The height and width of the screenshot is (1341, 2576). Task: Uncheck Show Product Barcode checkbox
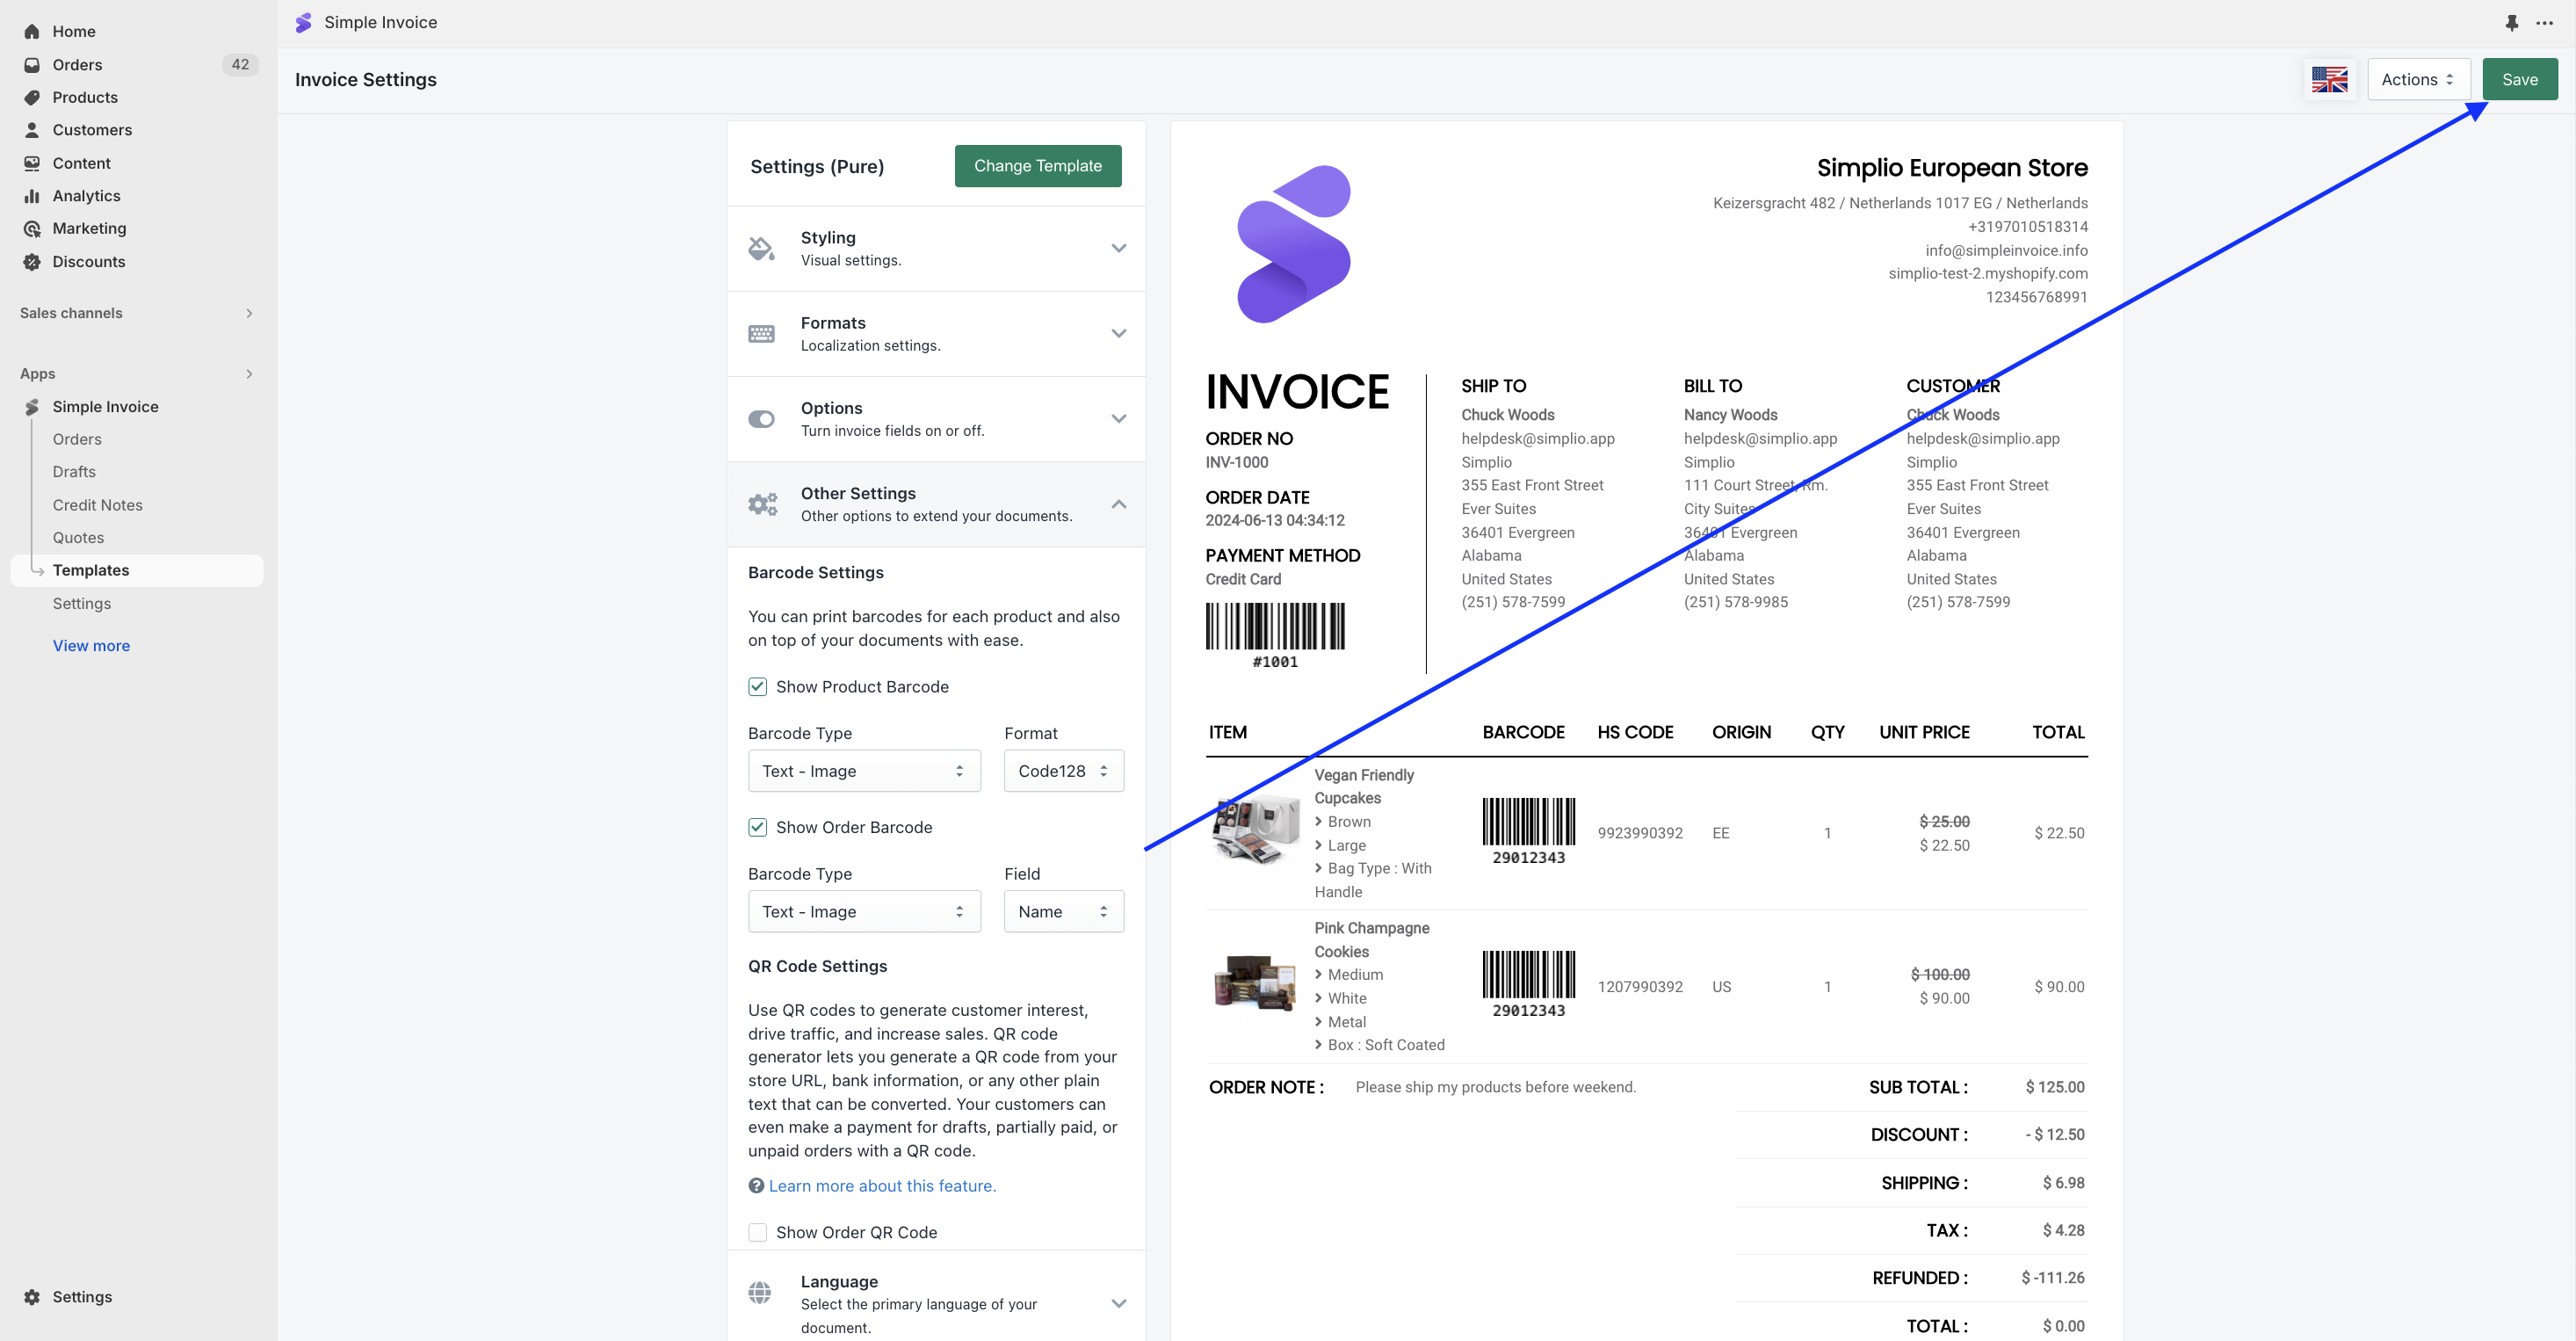[x=758, y=687]
